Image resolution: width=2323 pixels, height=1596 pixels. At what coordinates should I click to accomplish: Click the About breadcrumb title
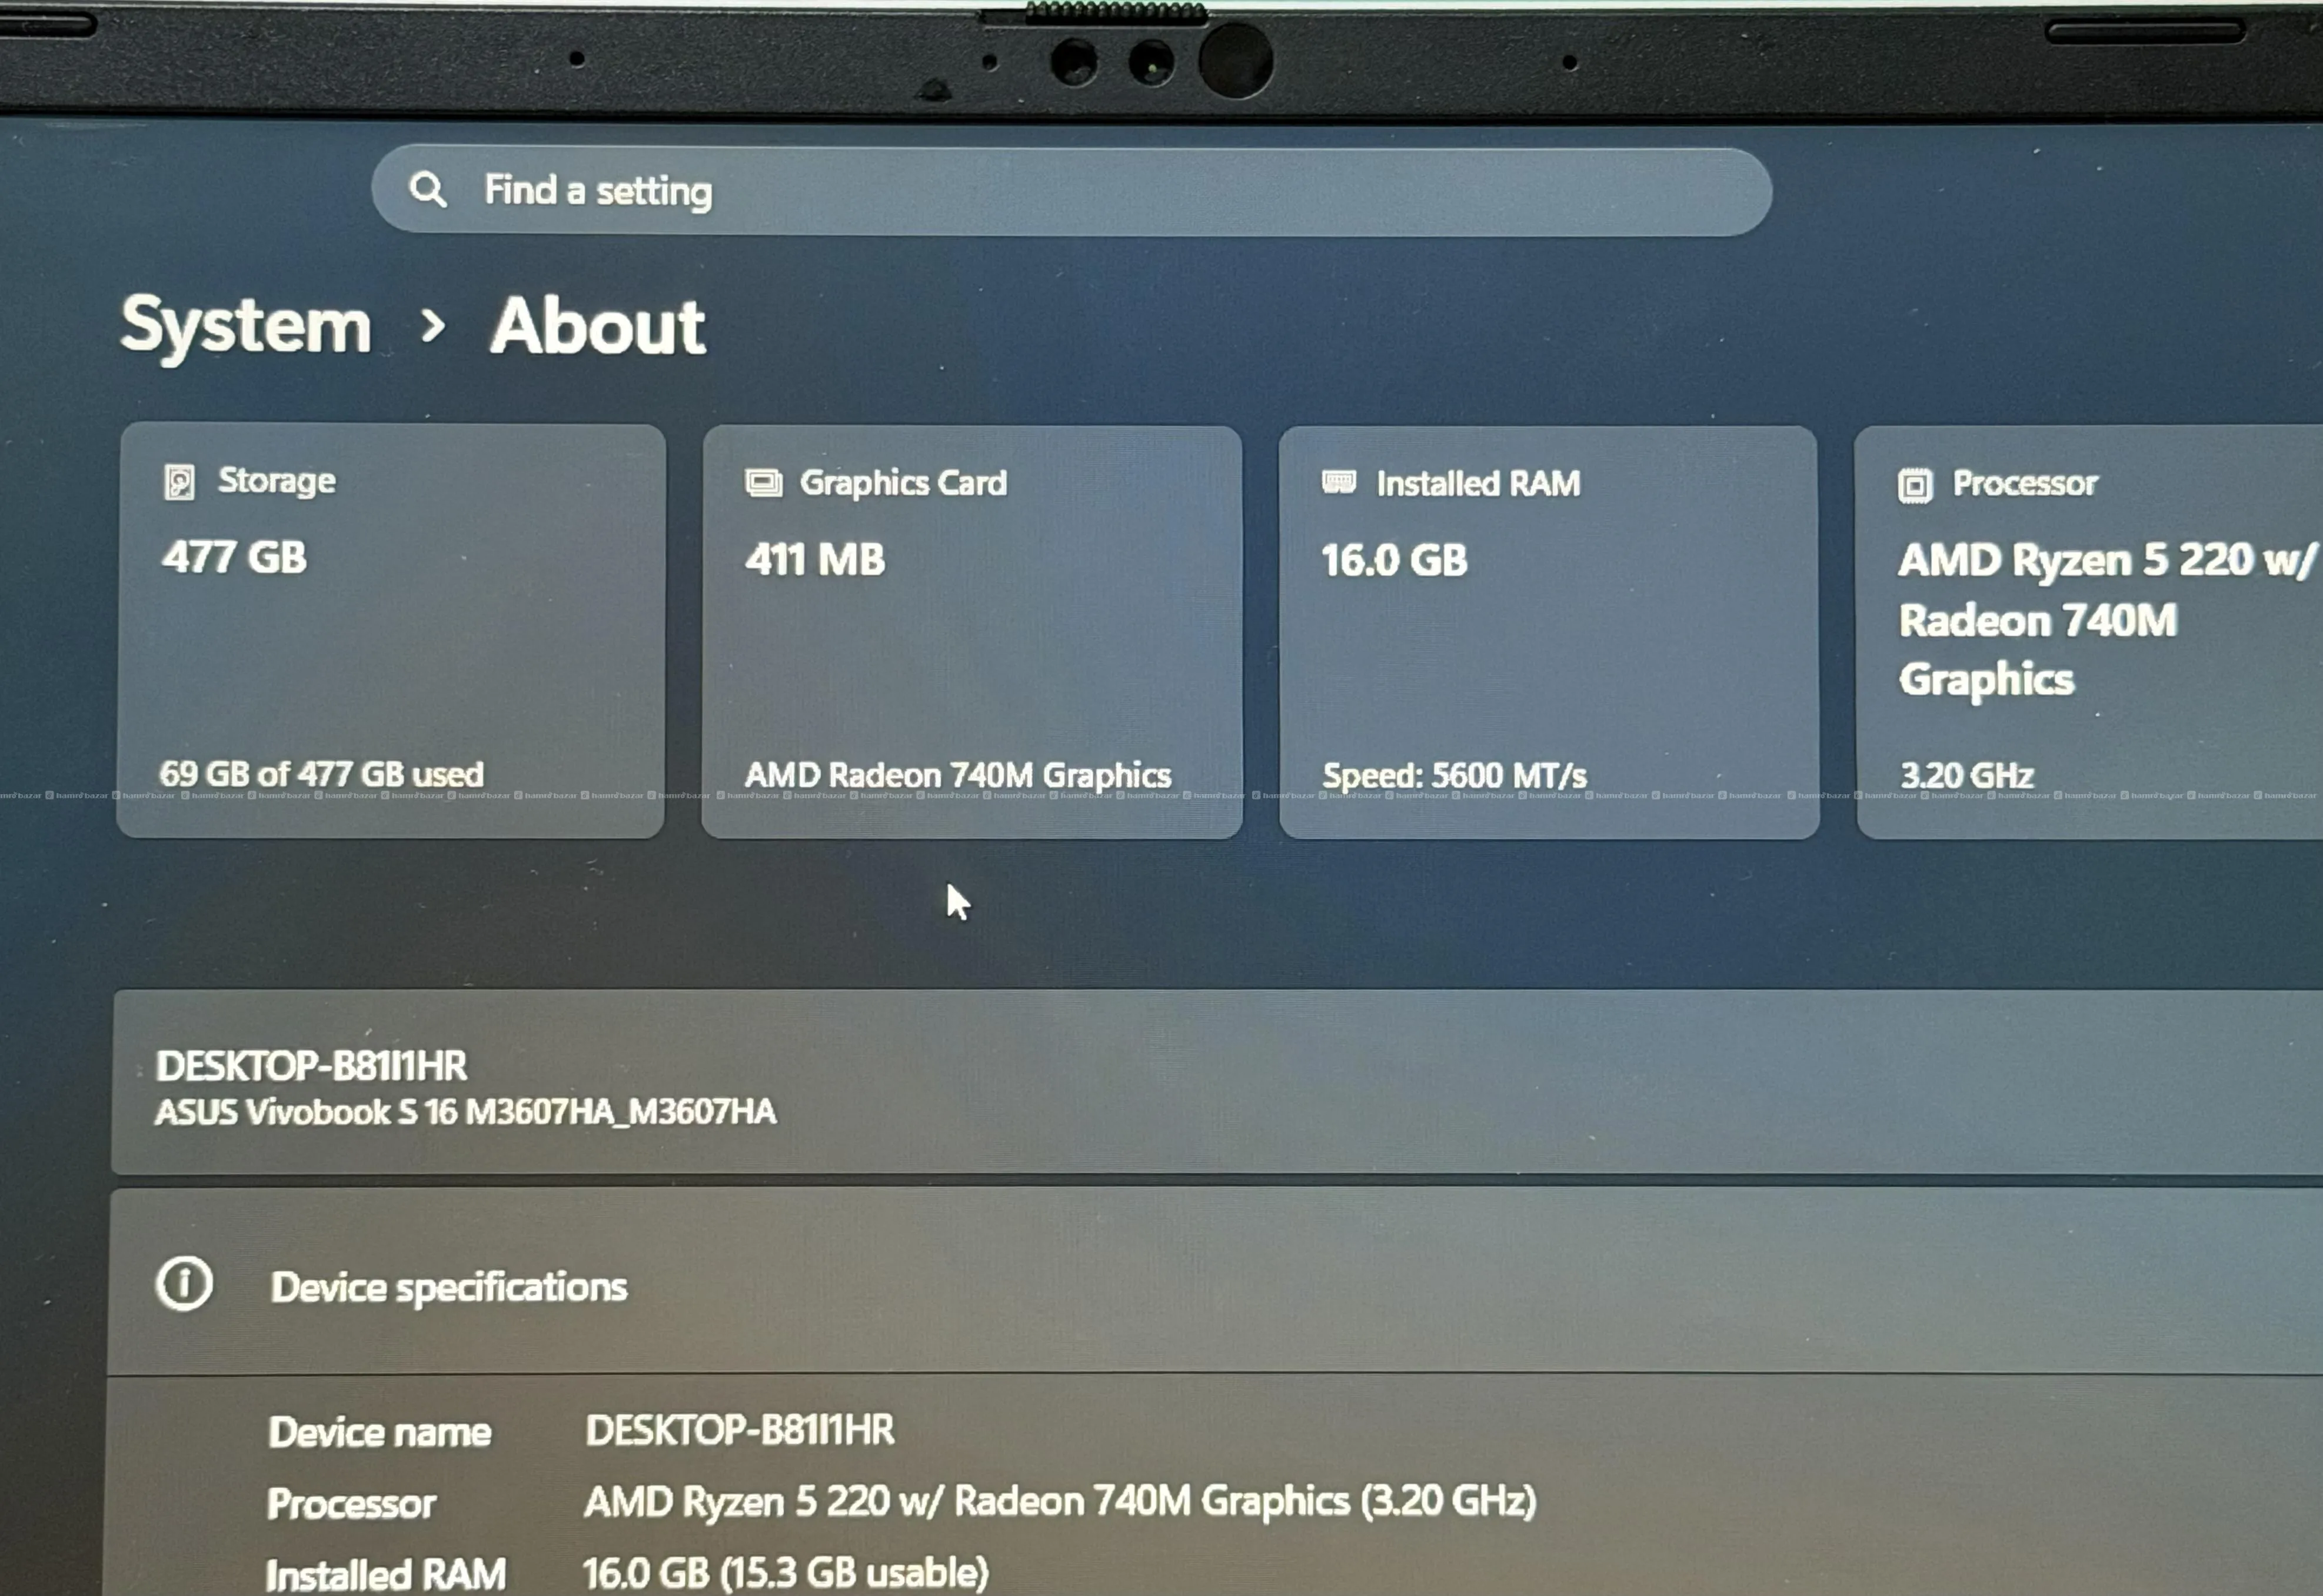point(598,326)
